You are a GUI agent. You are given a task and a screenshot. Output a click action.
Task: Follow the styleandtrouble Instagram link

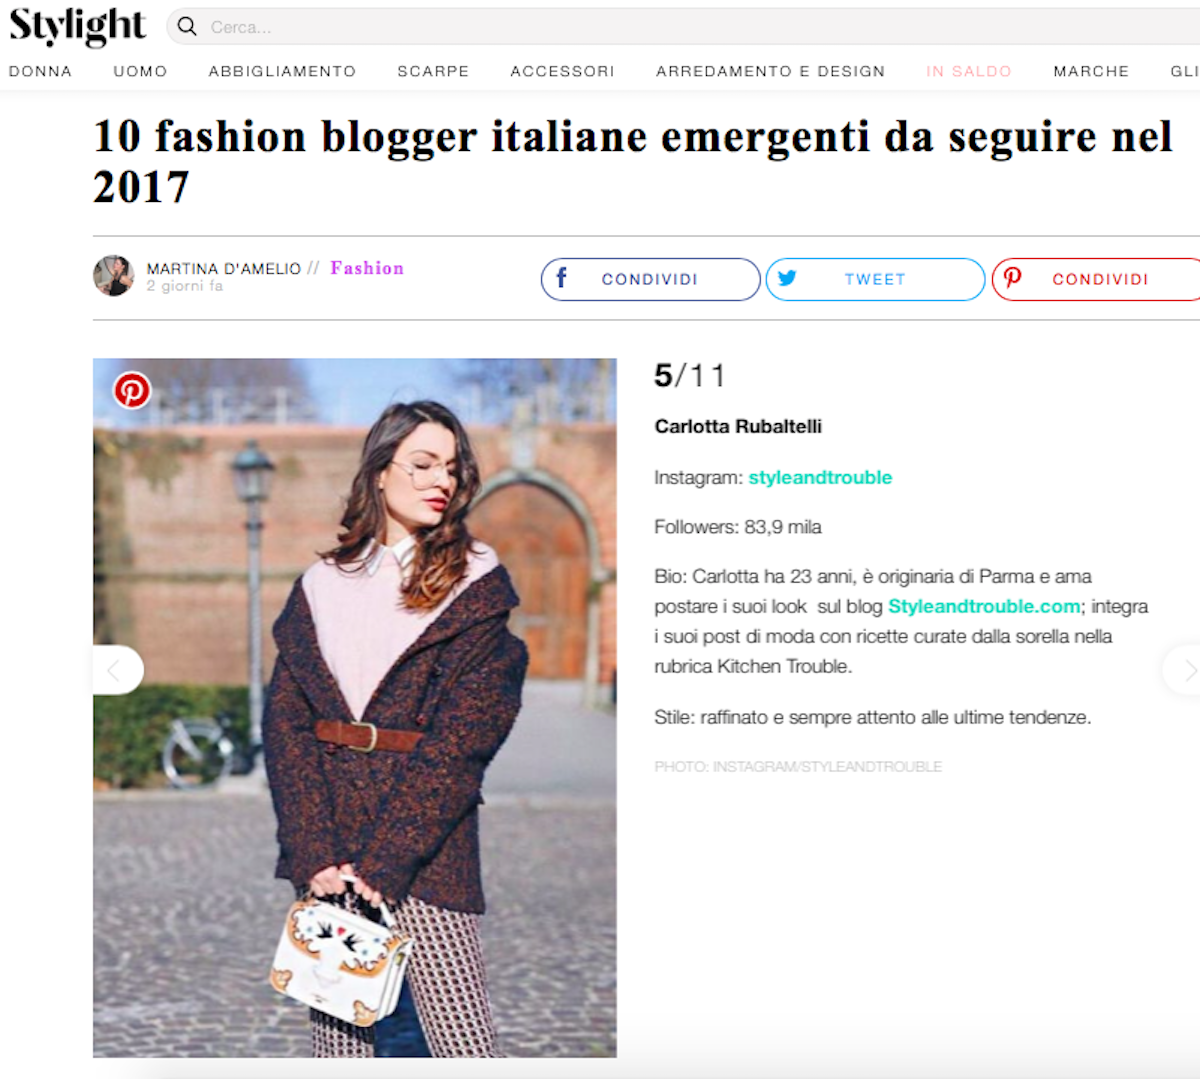click(x=820, y=477)
